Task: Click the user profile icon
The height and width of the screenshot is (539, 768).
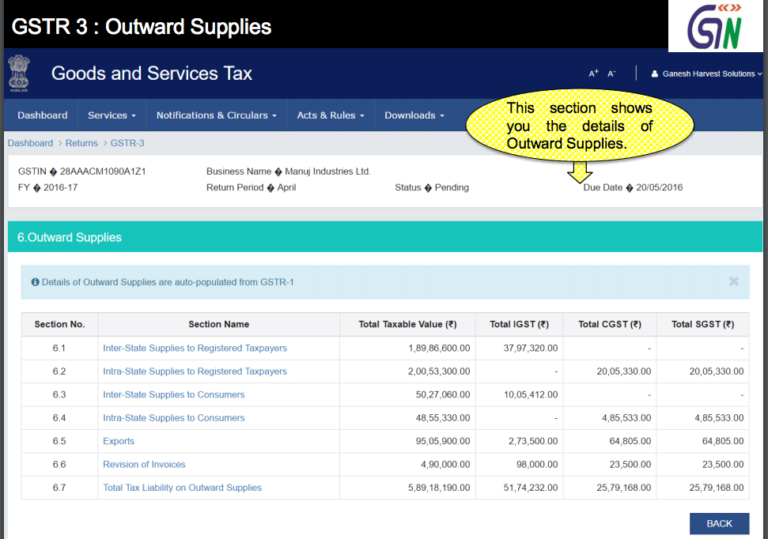Action: 654,74
